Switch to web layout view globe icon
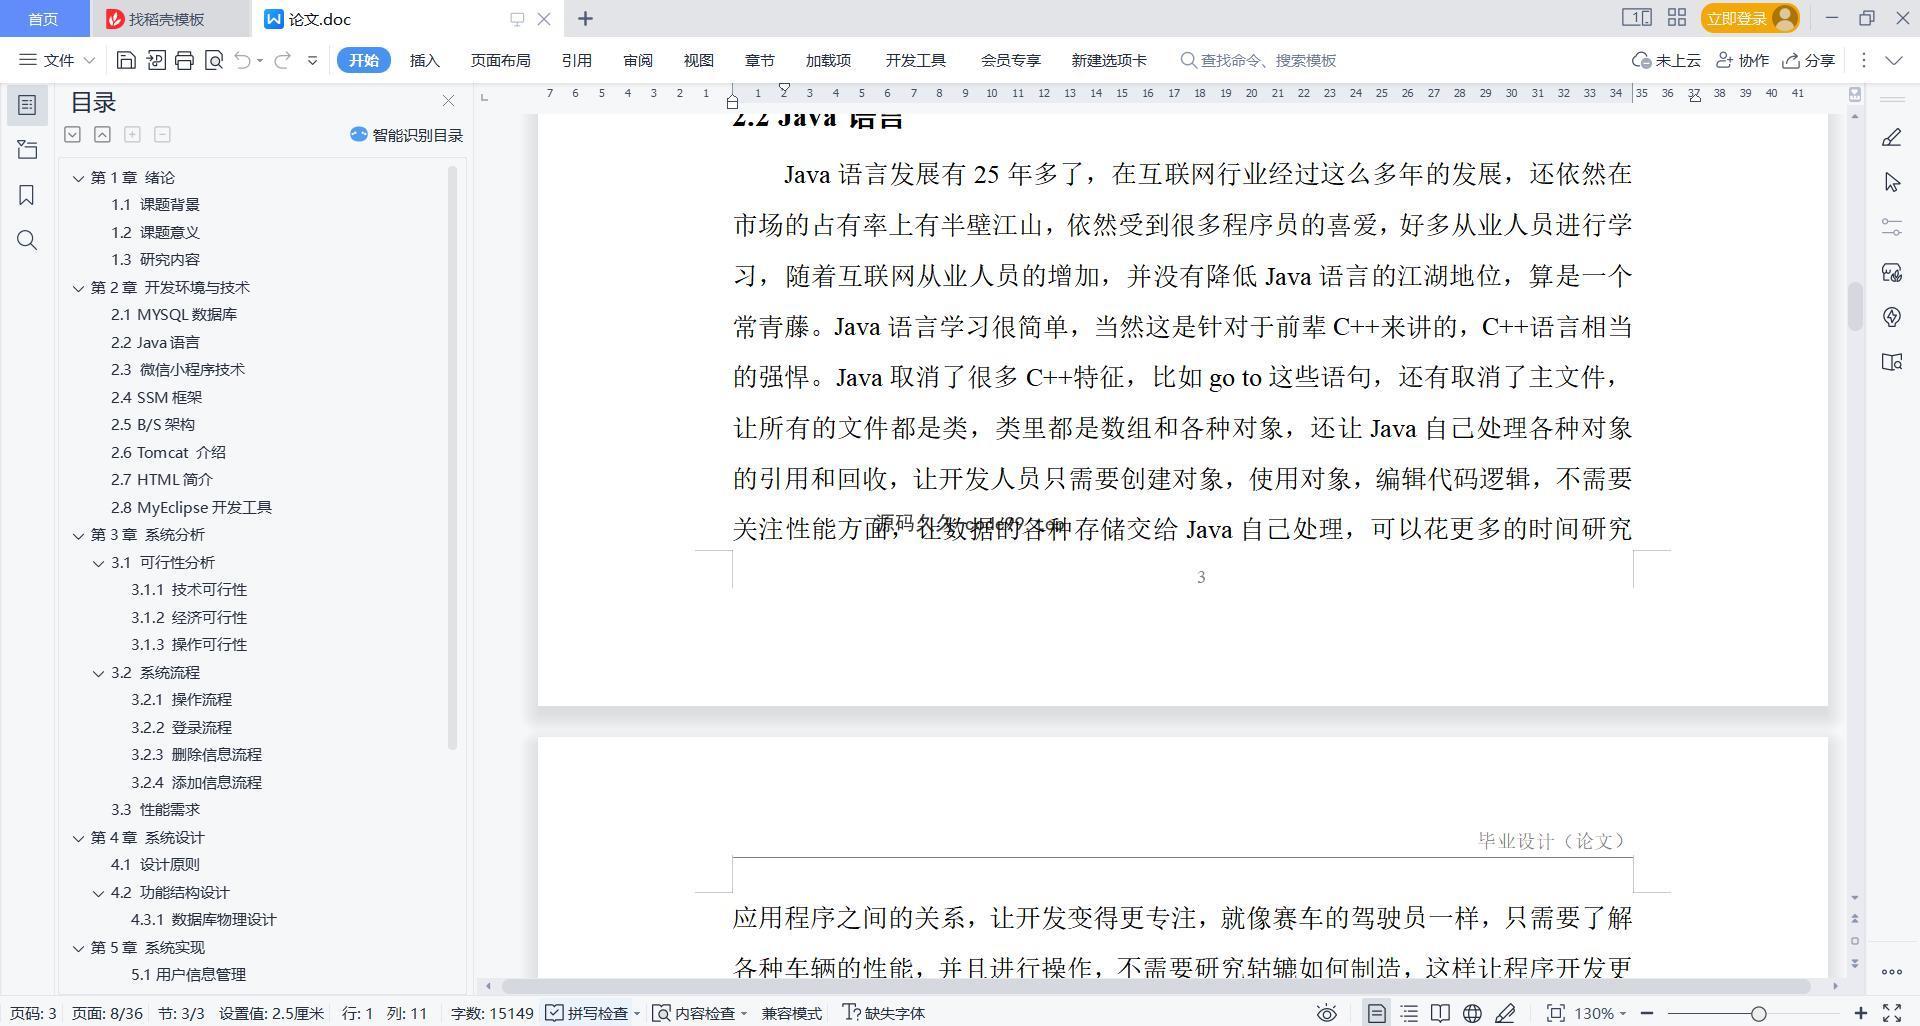 (1472, 1013)
